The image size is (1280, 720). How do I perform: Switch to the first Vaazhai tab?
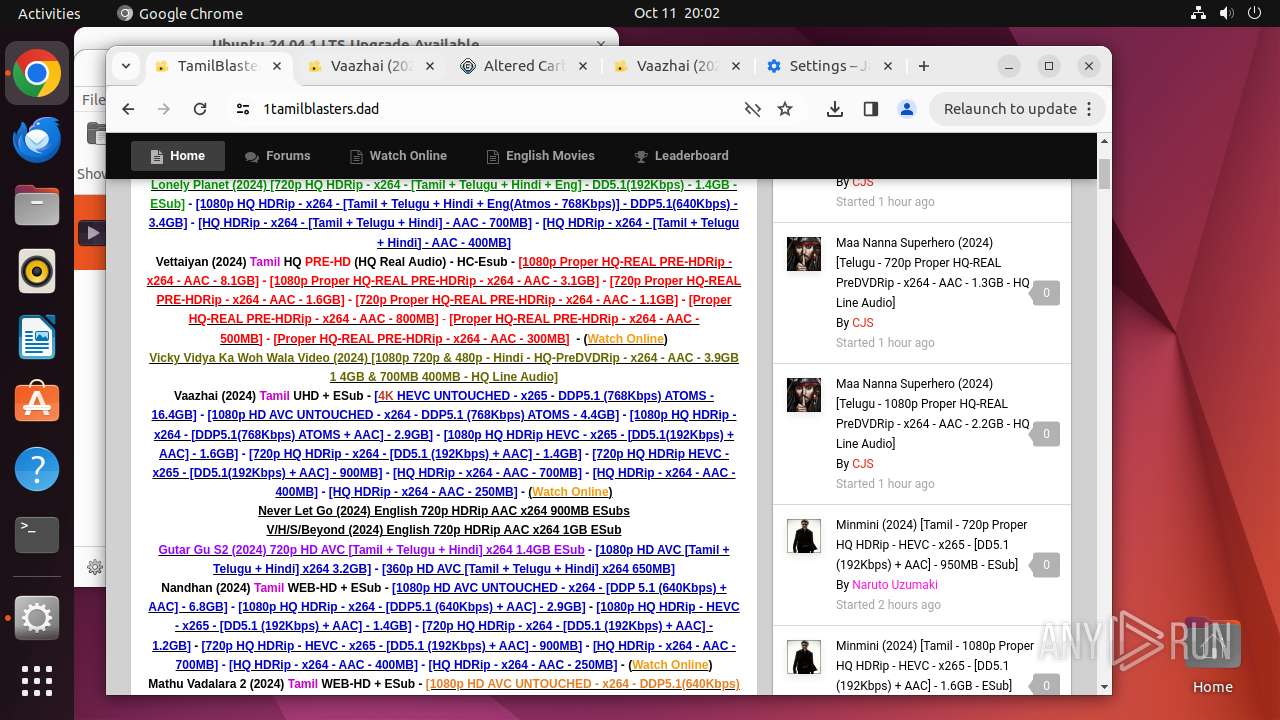pos(371,66)
